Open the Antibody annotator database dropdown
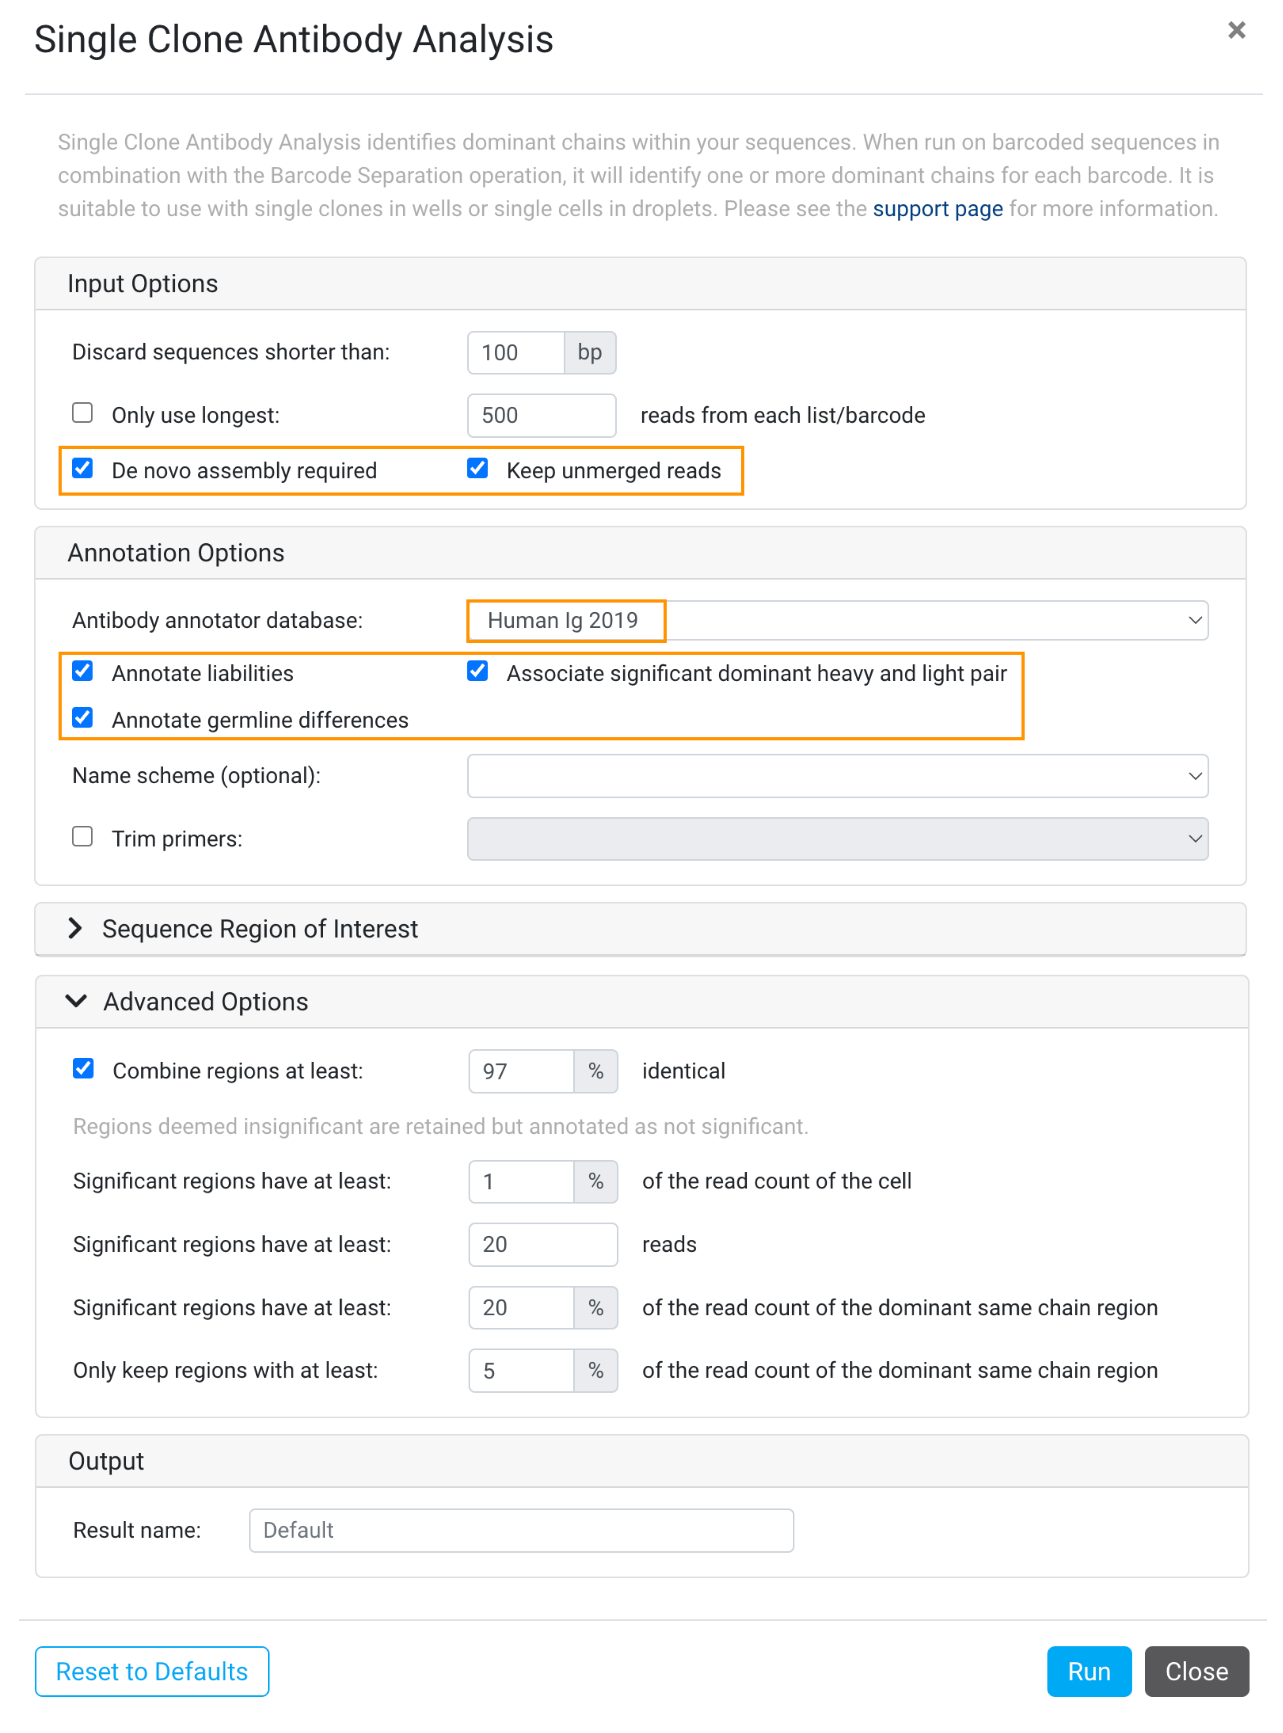 click(x=838, y=620)
